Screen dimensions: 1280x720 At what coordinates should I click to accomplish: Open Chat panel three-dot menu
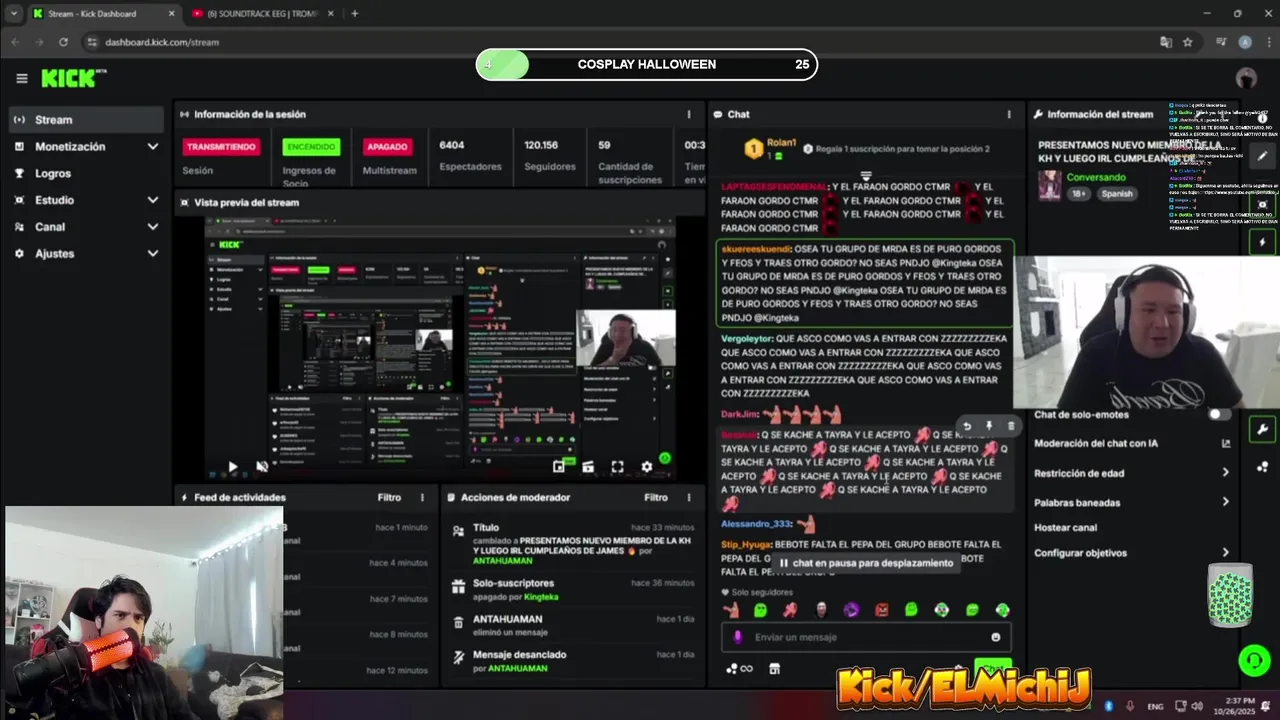(x=1009, y=114)
